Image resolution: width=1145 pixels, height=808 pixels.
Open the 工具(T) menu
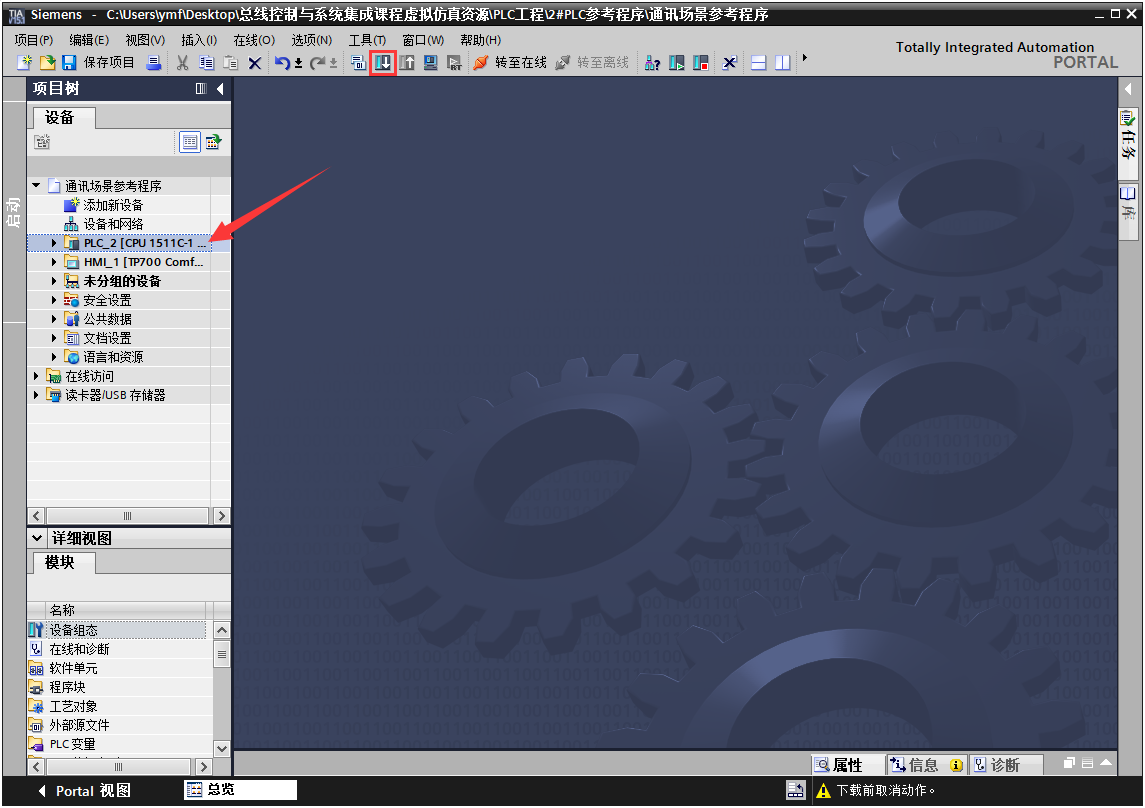tap(367, 40)
